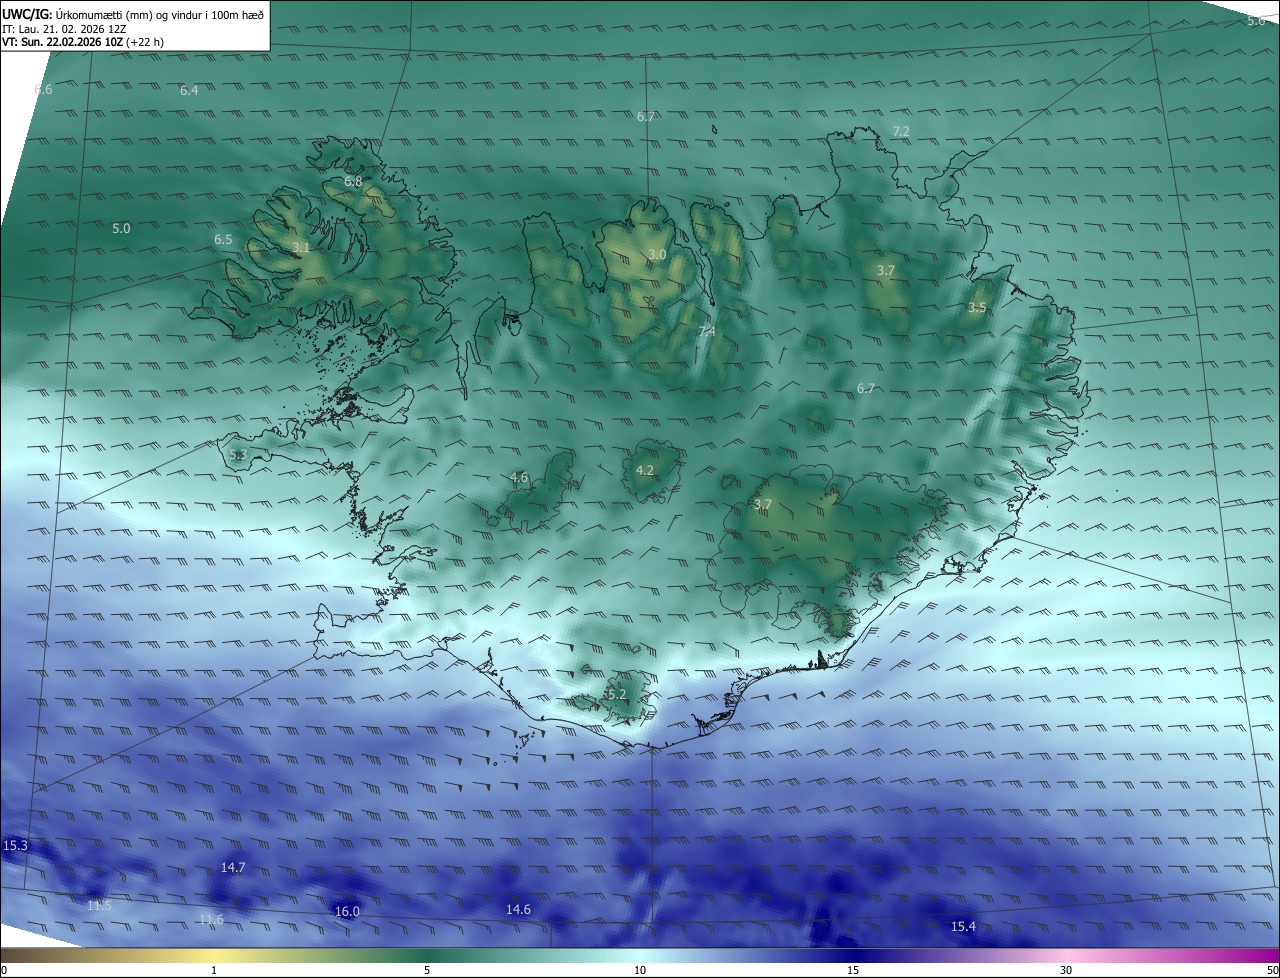Click the 10 tick on the color scale

[640, 970]
